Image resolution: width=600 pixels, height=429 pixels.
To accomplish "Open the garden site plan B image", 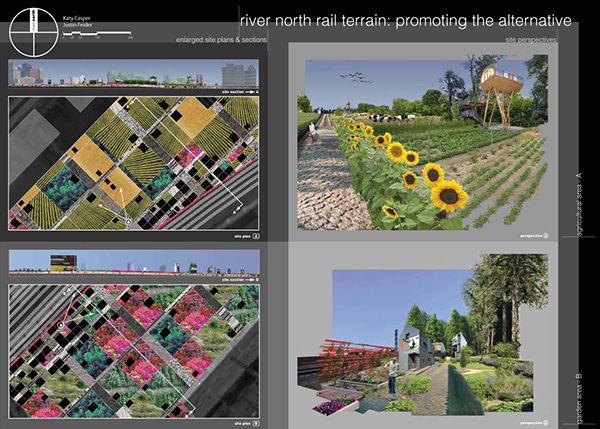I will [134, 351].
